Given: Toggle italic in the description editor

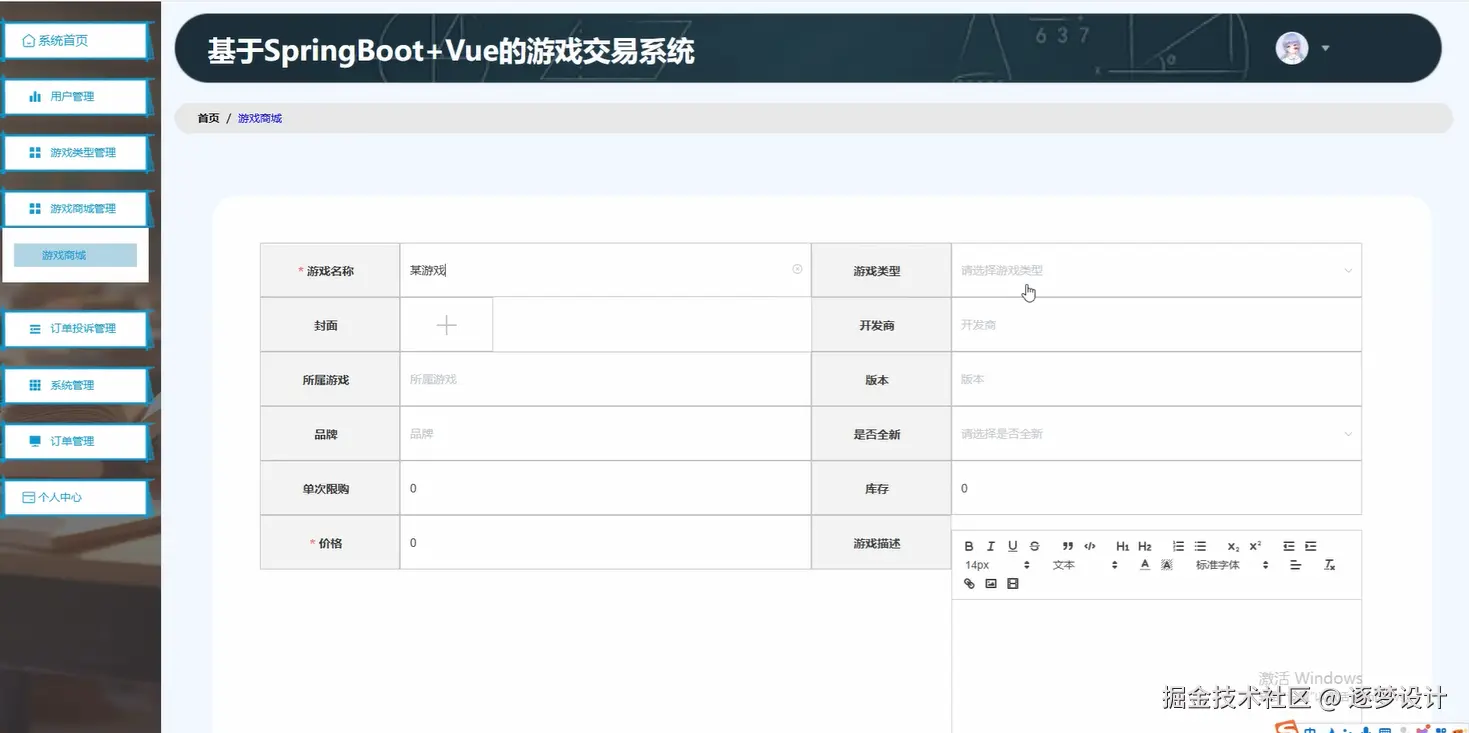Looking at the screenshot, I should pos(991,546).
